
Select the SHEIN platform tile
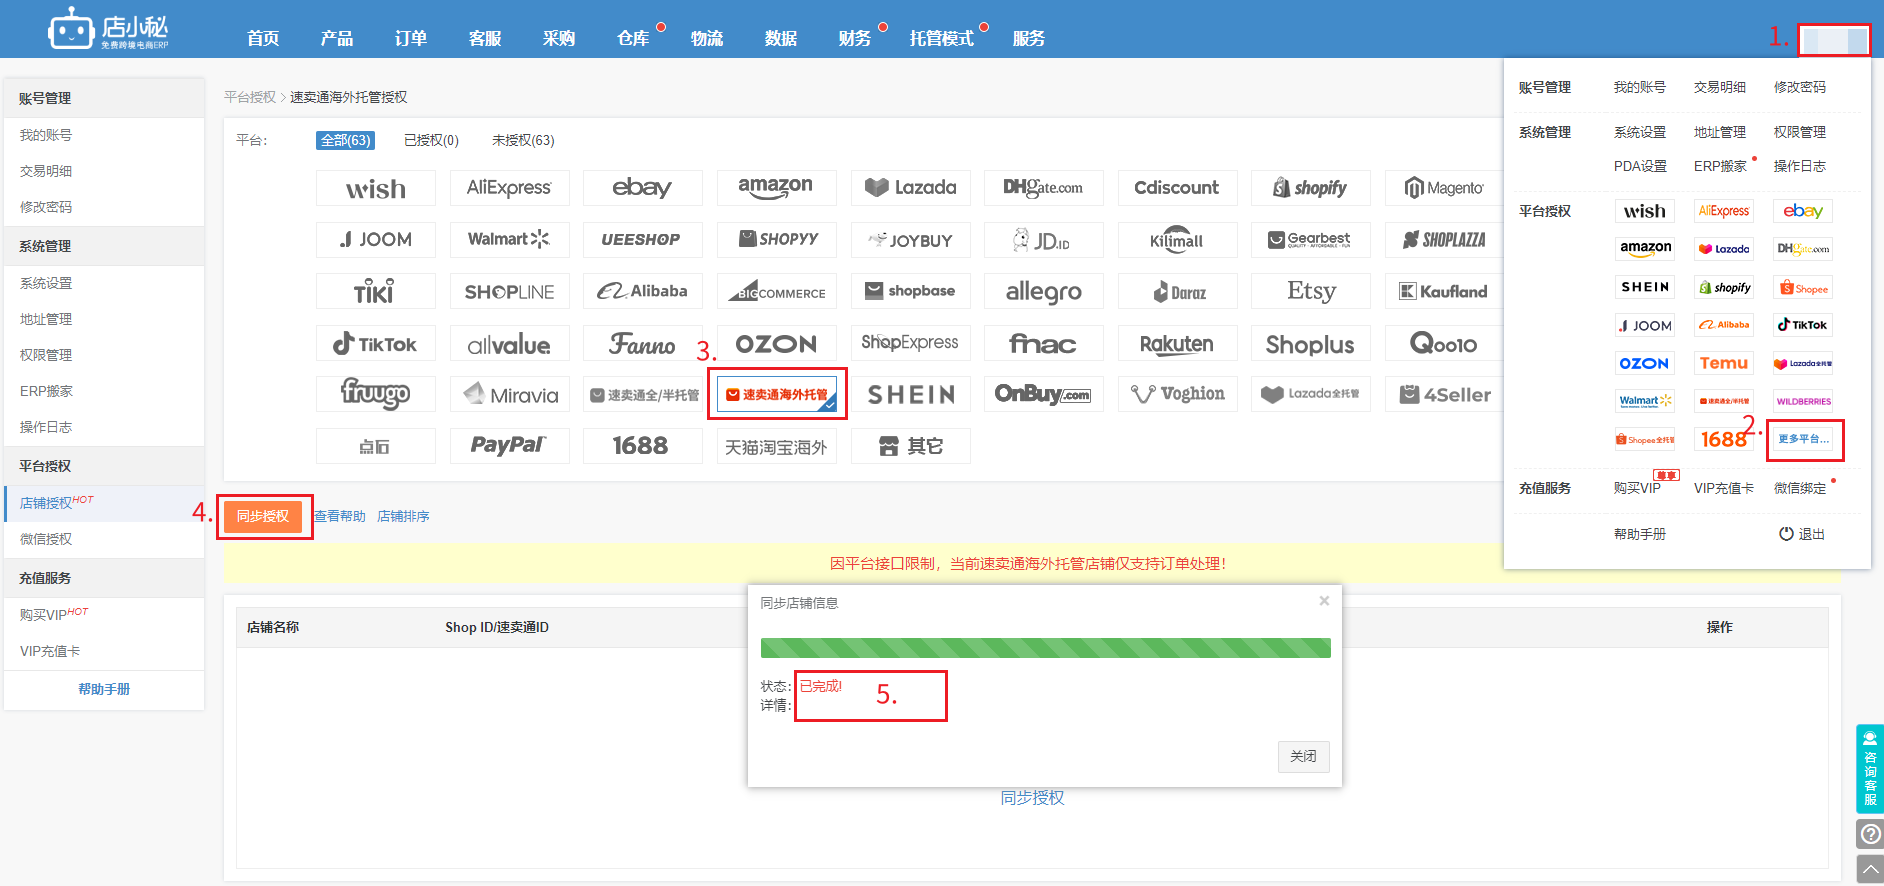[910, 395]
